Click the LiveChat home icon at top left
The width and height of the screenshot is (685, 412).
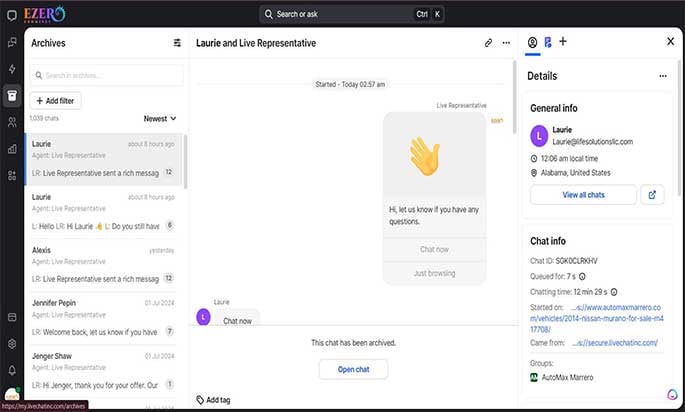[12, 16]
